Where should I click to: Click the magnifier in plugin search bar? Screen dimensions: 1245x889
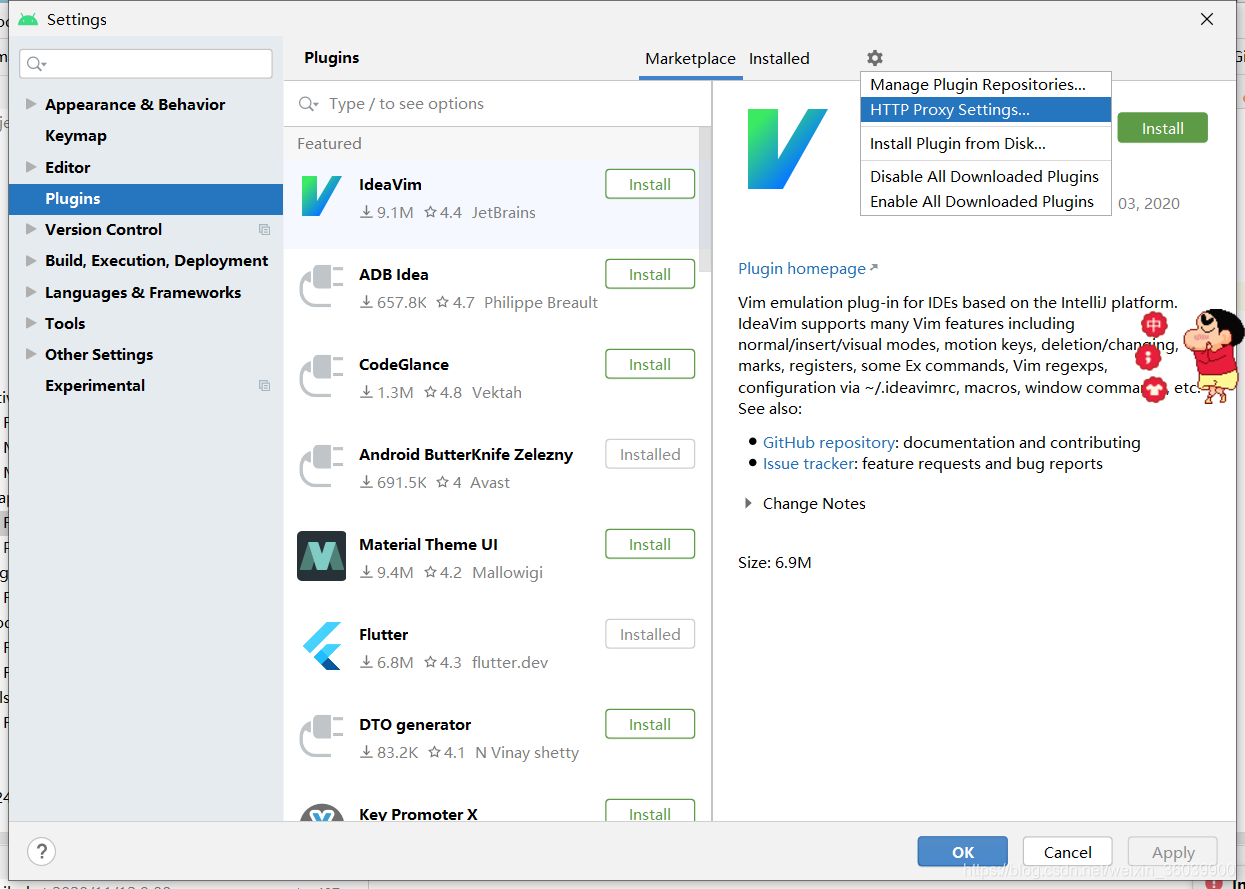coord(309,104)
